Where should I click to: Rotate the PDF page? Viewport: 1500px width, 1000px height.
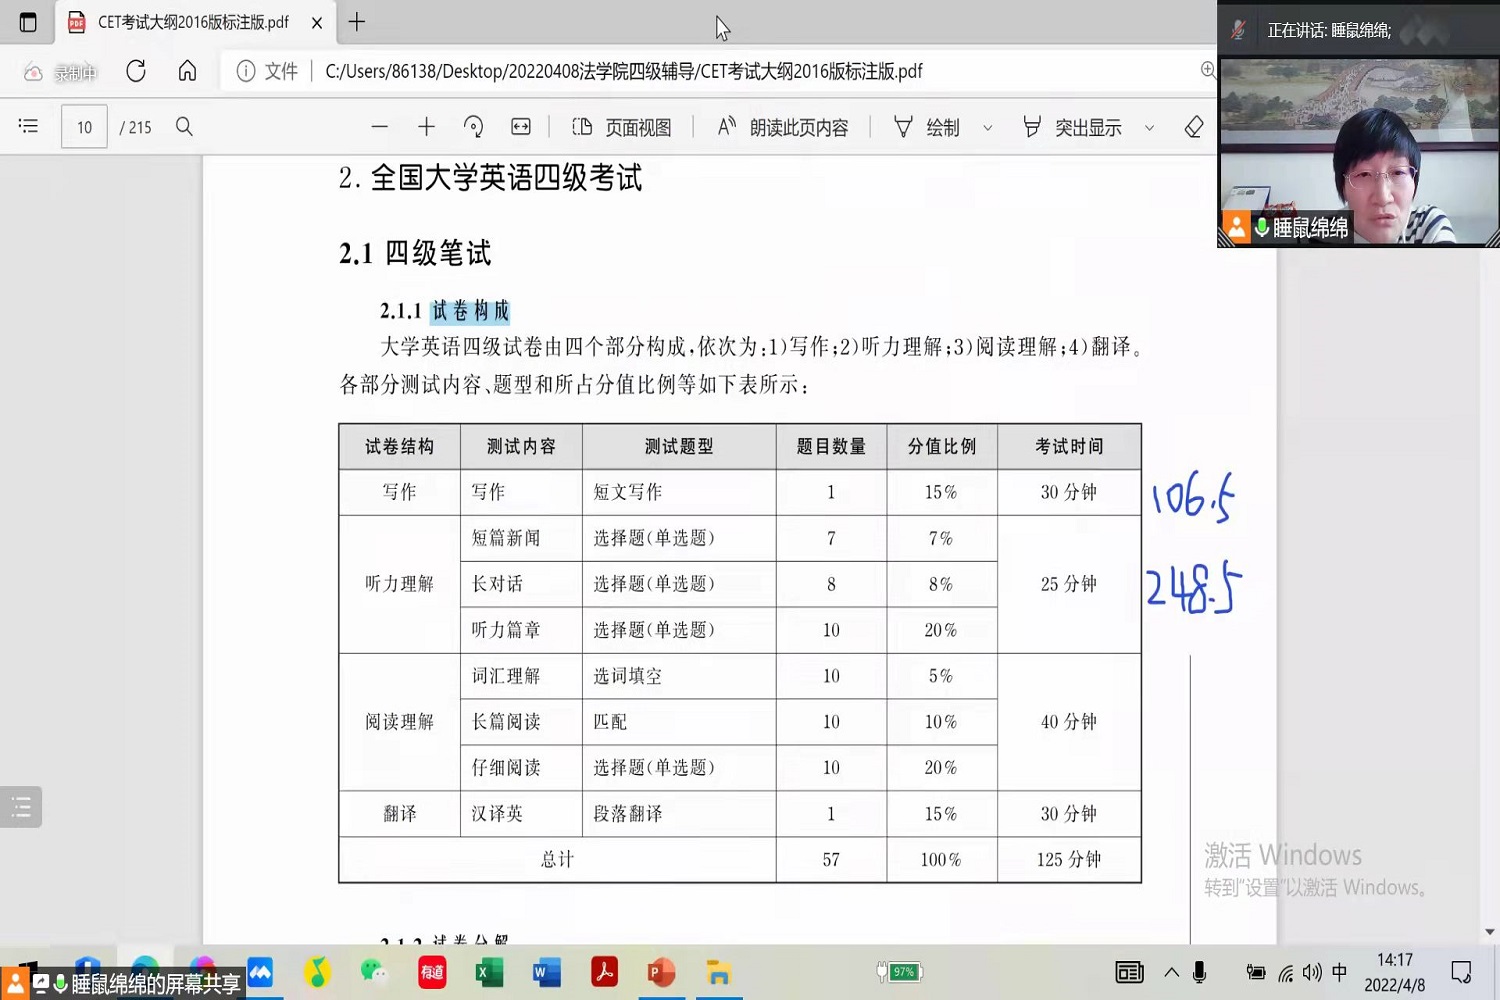pos(473,127)
